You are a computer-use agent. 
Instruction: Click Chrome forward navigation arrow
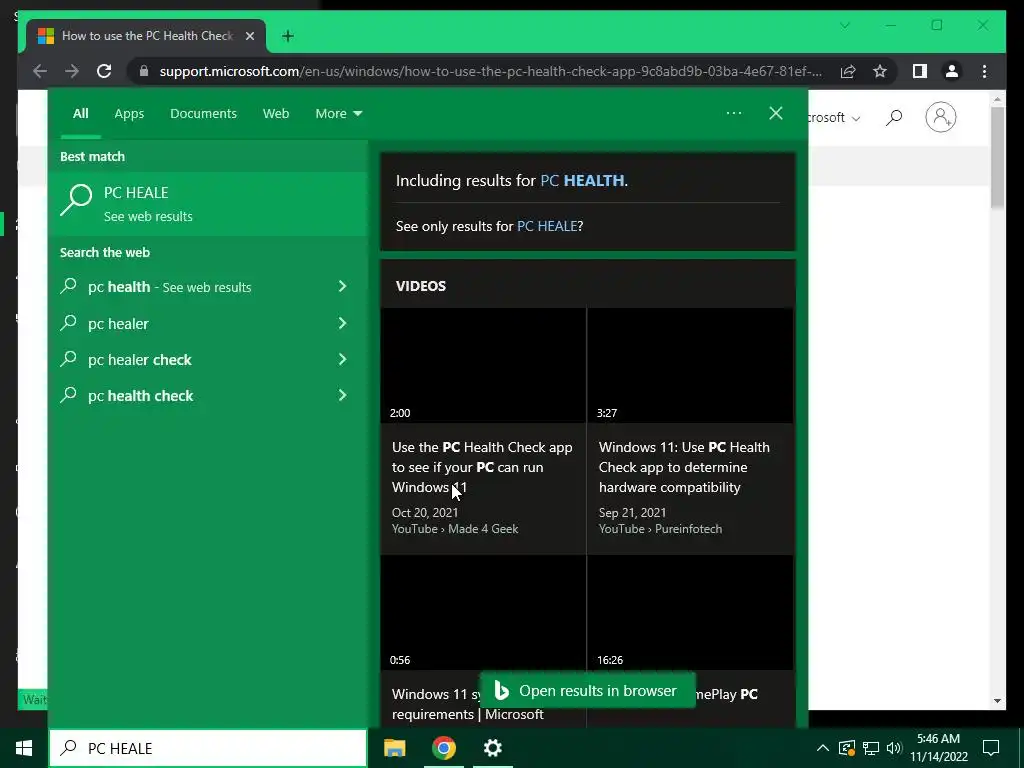(72, 71)
